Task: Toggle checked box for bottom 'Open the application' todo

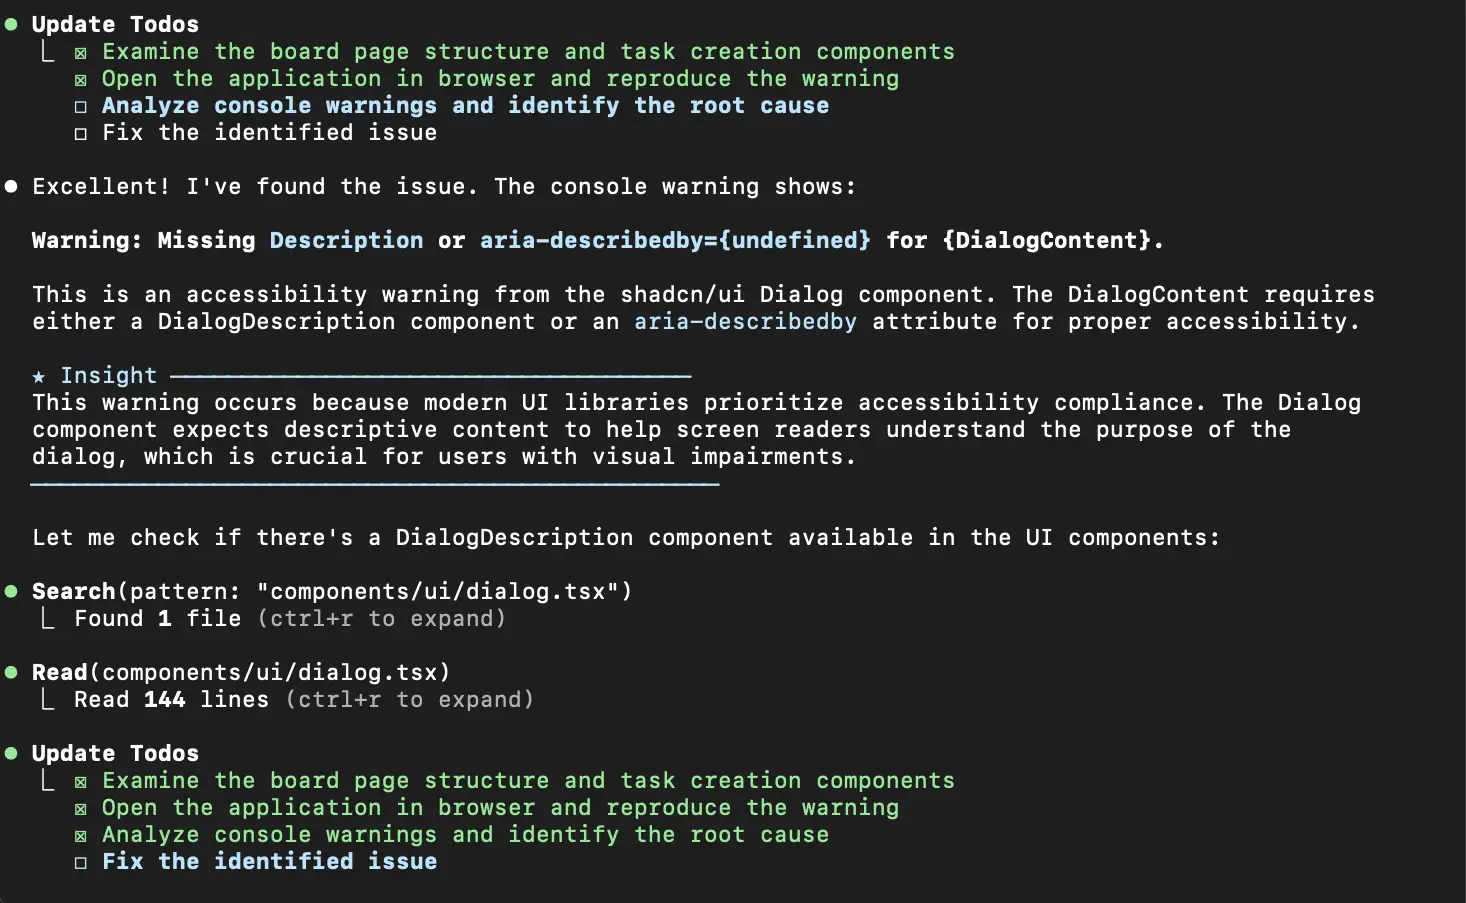Action: tap(81, 809)
